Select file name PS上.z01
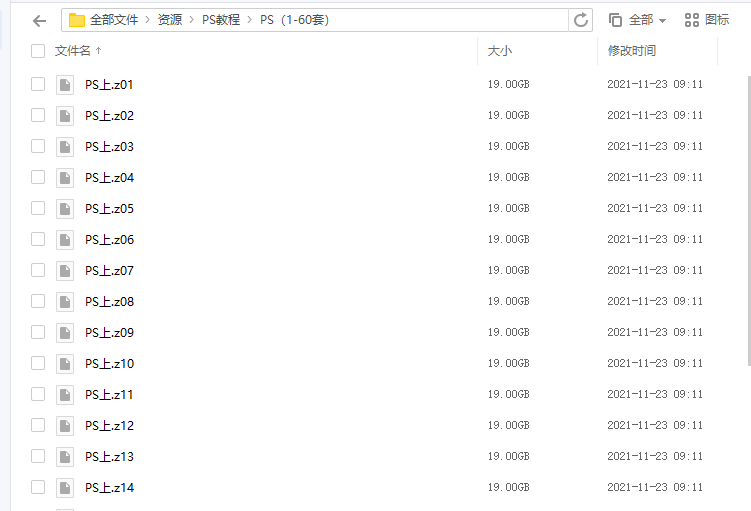 [109, 85]
